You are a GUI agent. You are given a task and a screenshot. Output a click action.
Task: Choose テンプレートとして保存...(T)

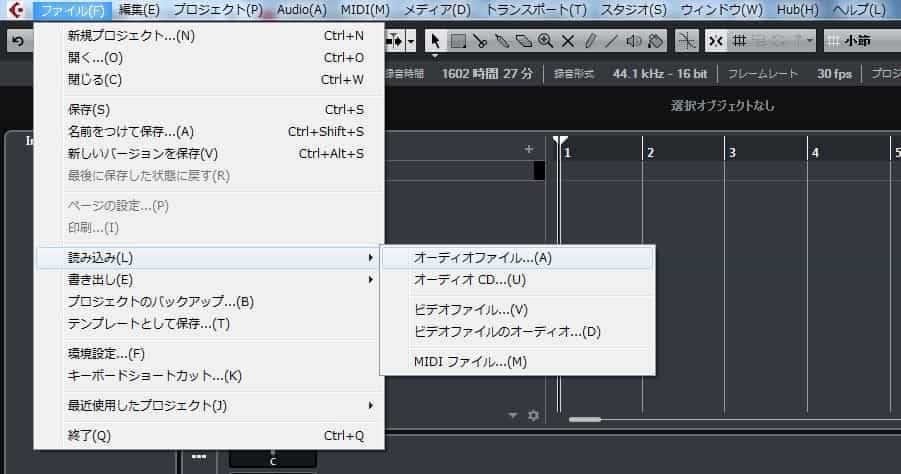coord(209,323)
